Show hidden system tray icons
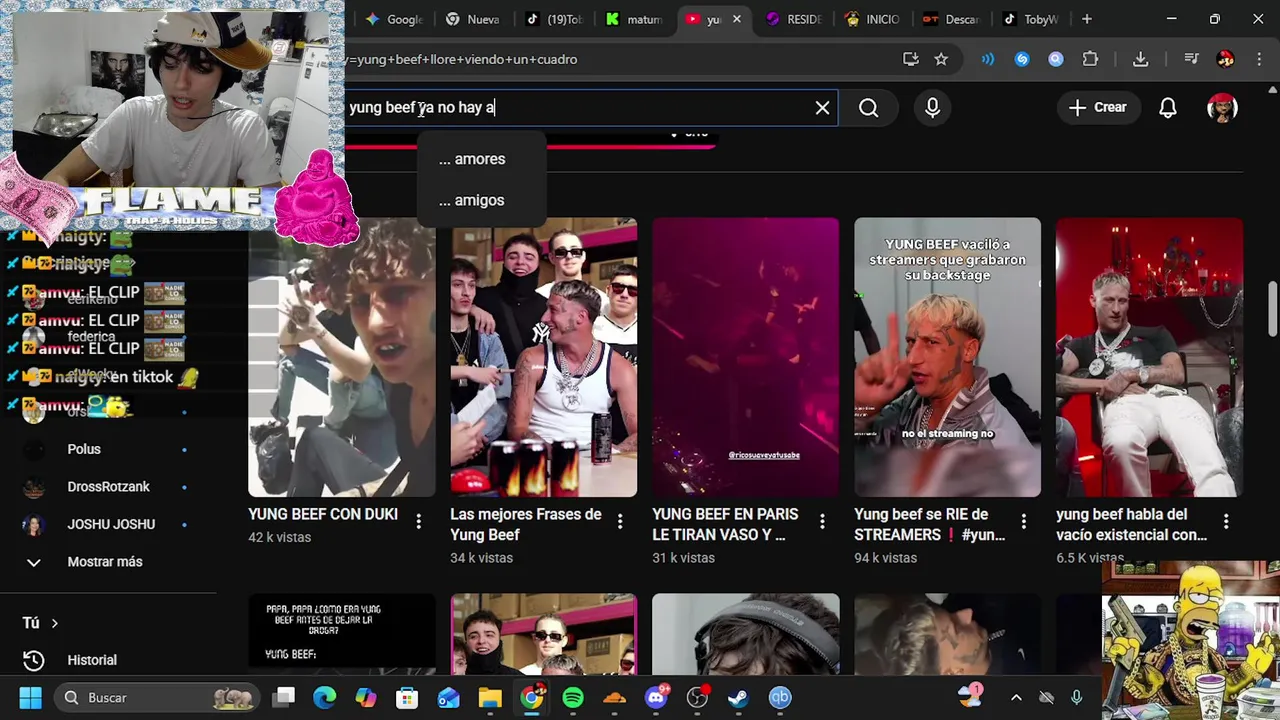1280x720 pixels. tap(1016, 697)
